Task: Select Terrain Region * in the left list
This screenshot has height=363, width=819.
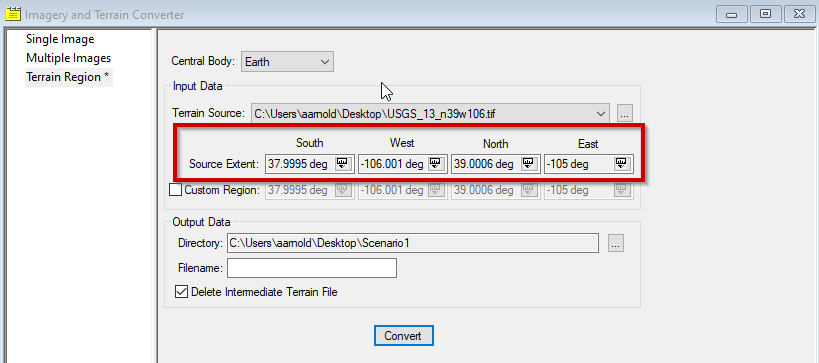Action: click(x=68, y=77)
